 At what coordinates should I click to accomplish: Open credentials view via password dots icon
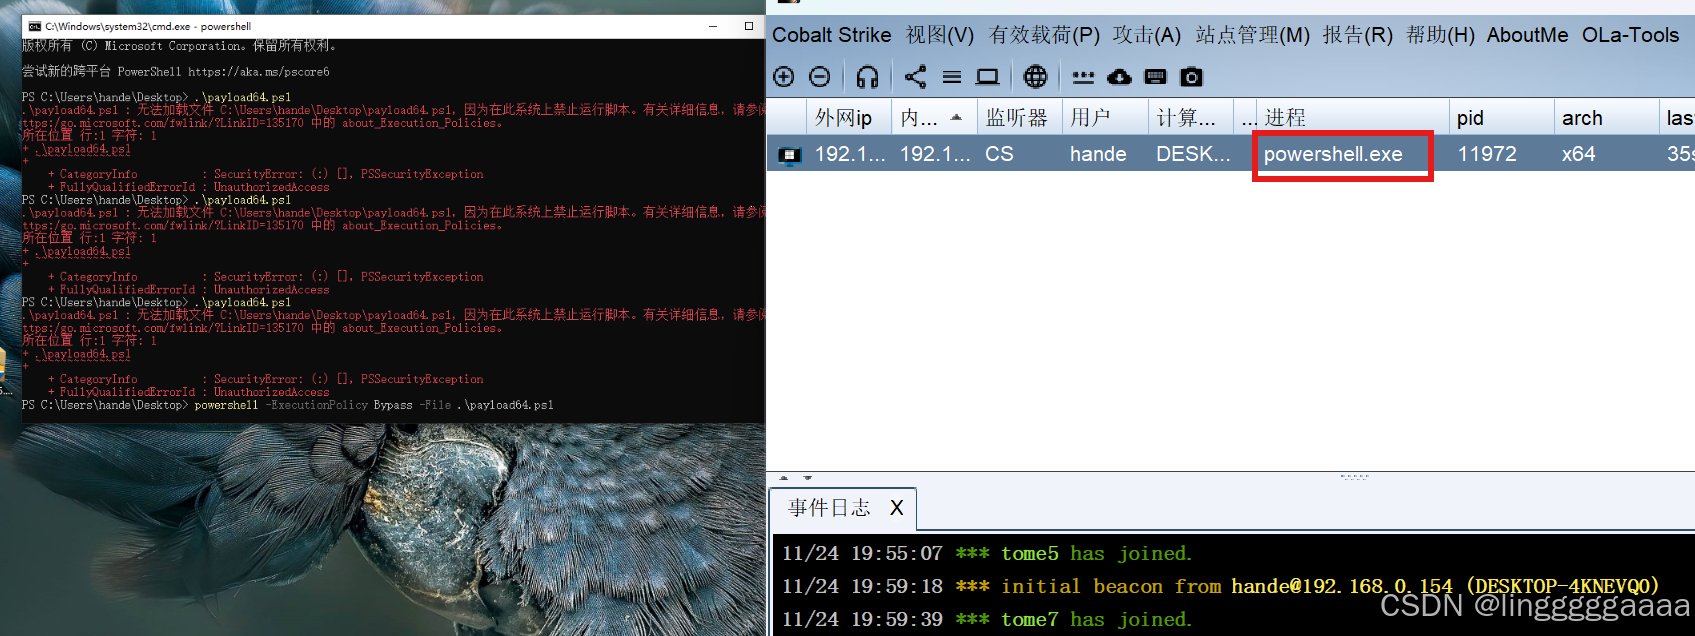point(1083,77)
